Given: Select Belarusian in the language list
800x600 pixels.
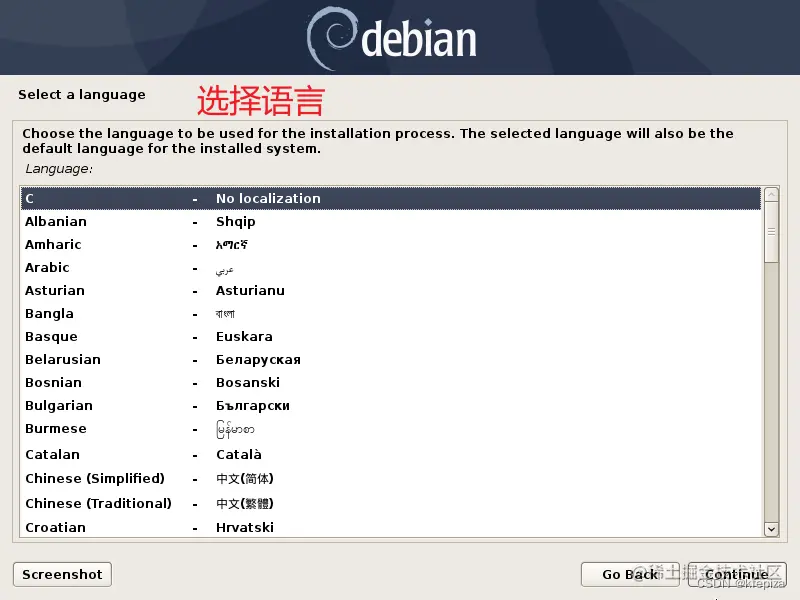Looking at the screenshot, I should [391, 359].
